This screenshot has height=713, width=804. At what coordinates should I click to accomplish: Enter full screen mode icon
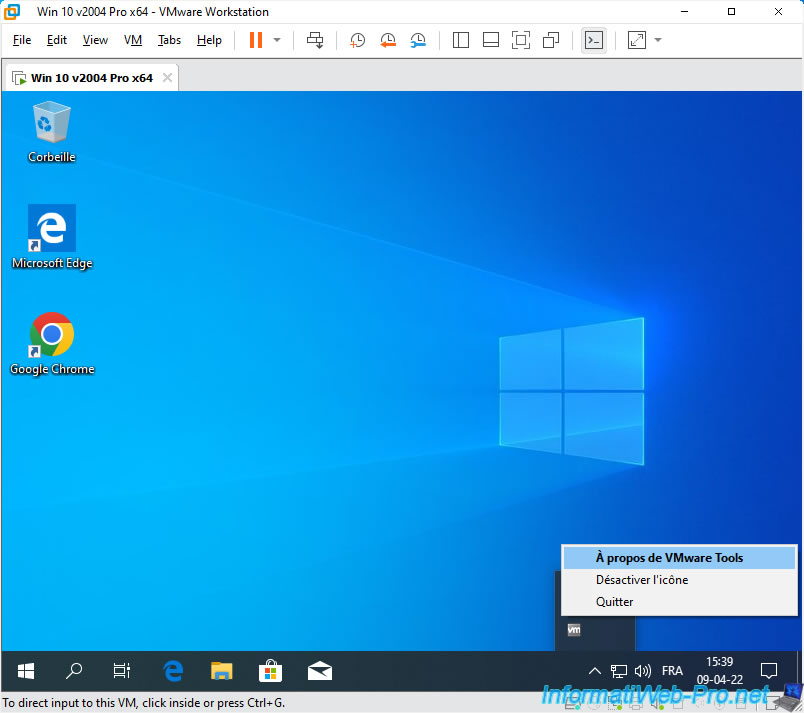click(x=520, y=40)
